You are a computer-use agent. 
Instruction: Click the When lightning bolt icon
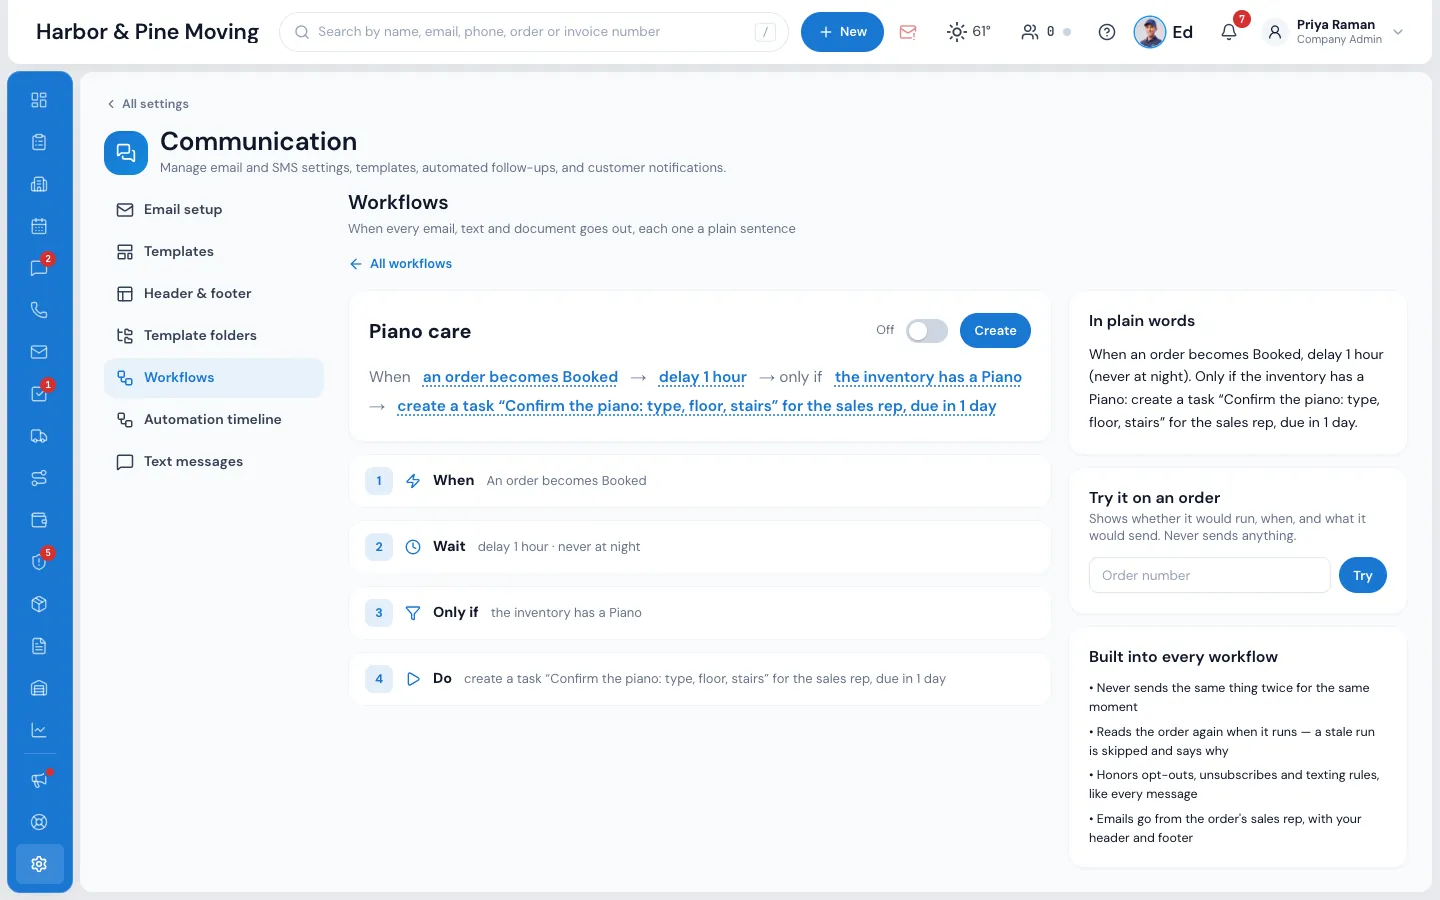coord(413,481)
